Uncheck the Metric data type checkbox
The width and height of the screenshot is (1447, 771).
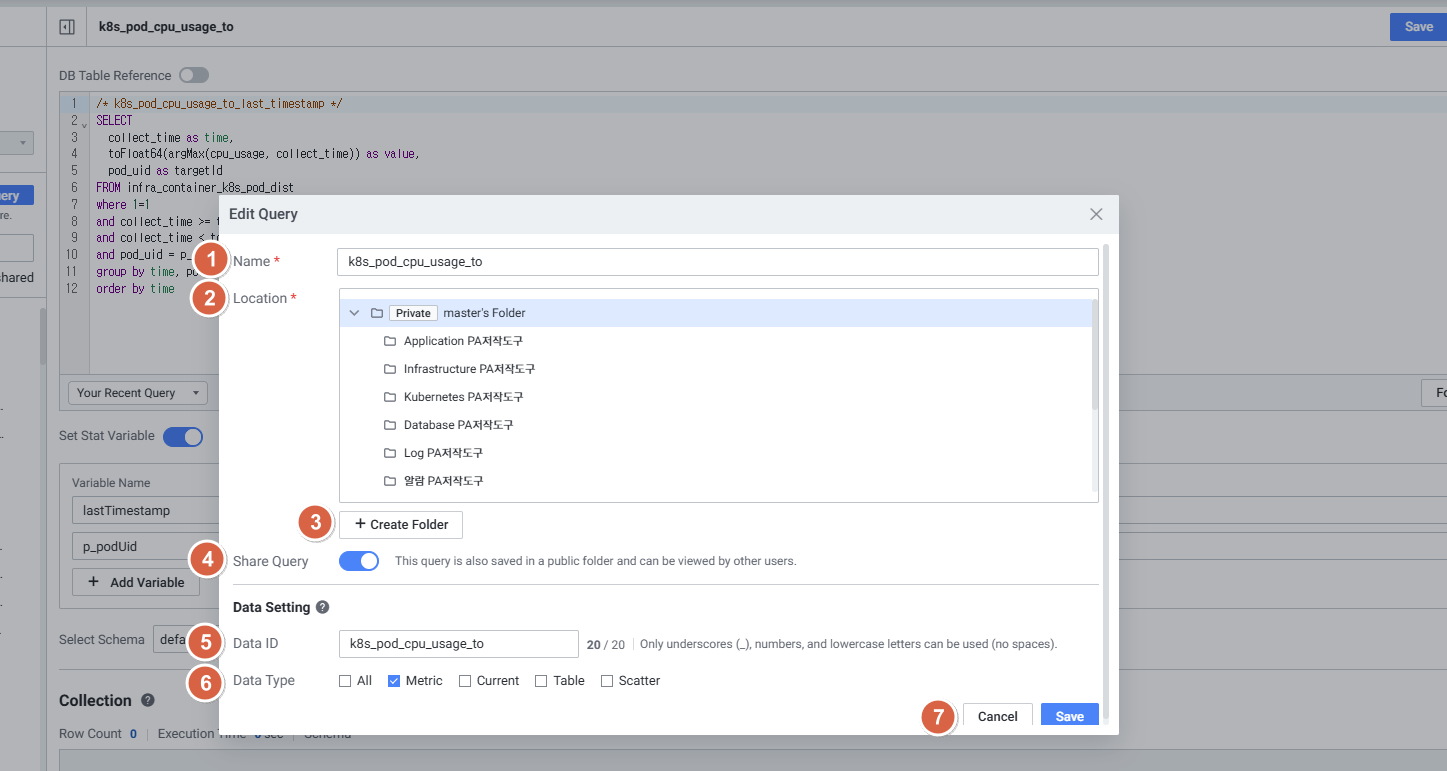coord(394,681)
